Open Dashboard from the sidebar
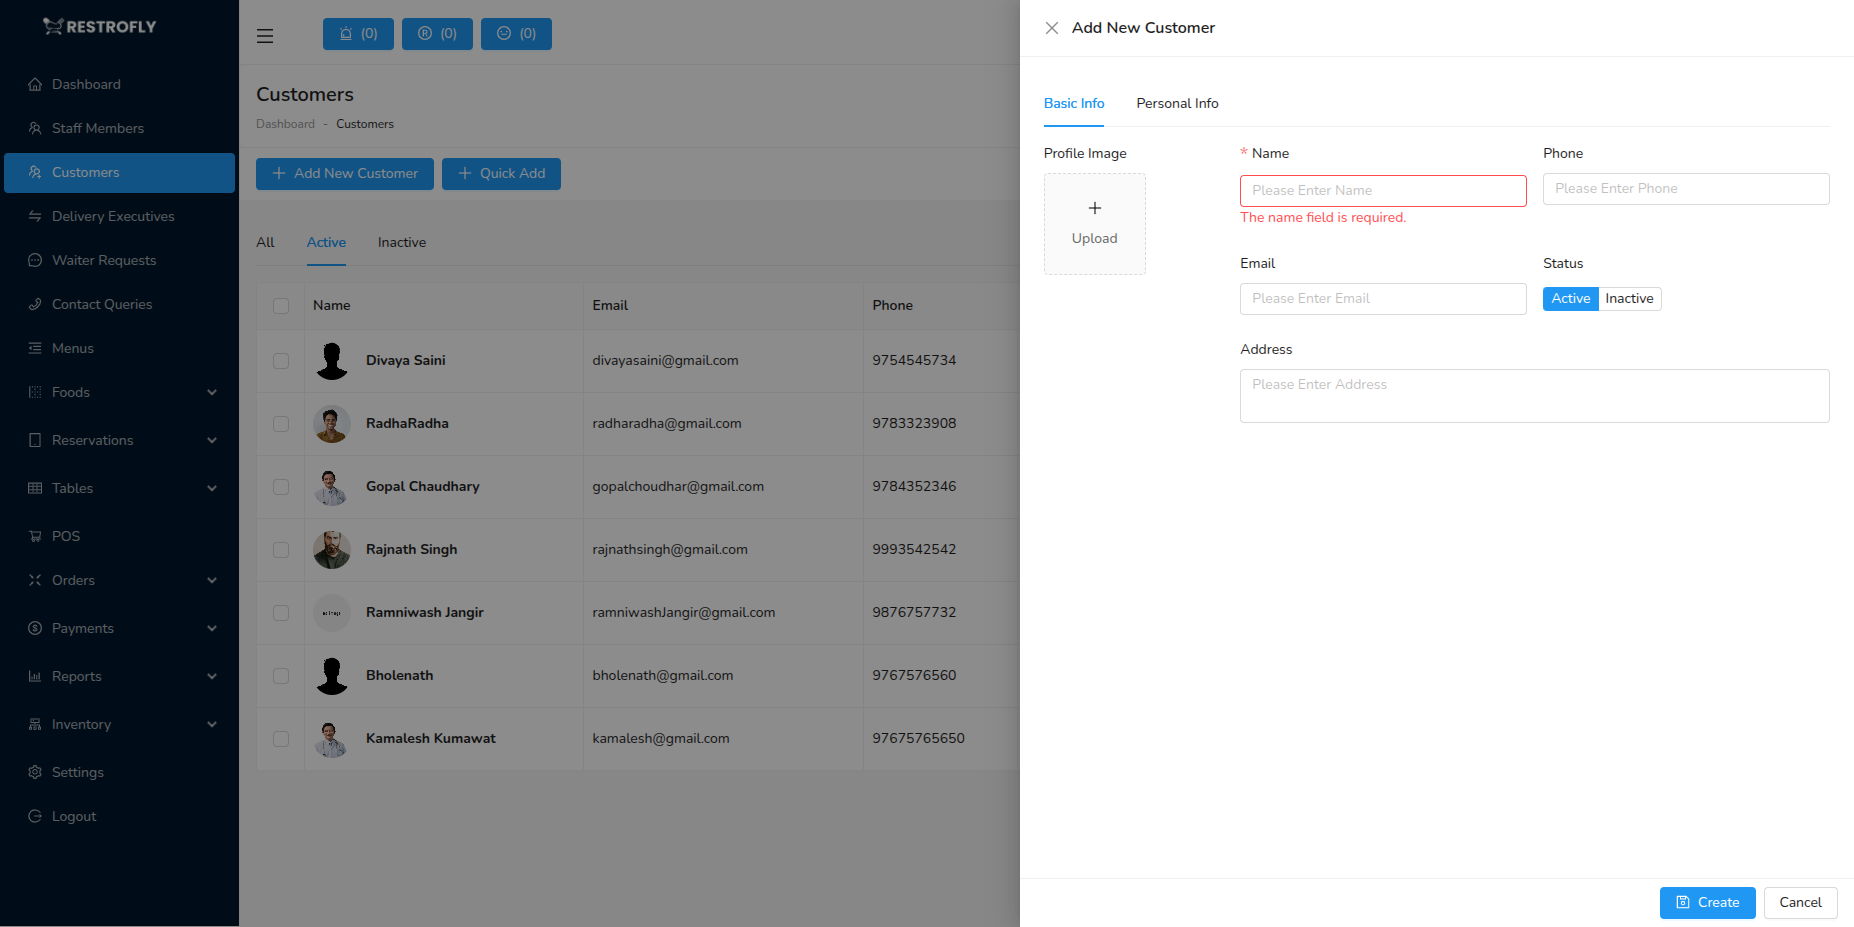Viewport: 1854px width, 927px height. 86,84
